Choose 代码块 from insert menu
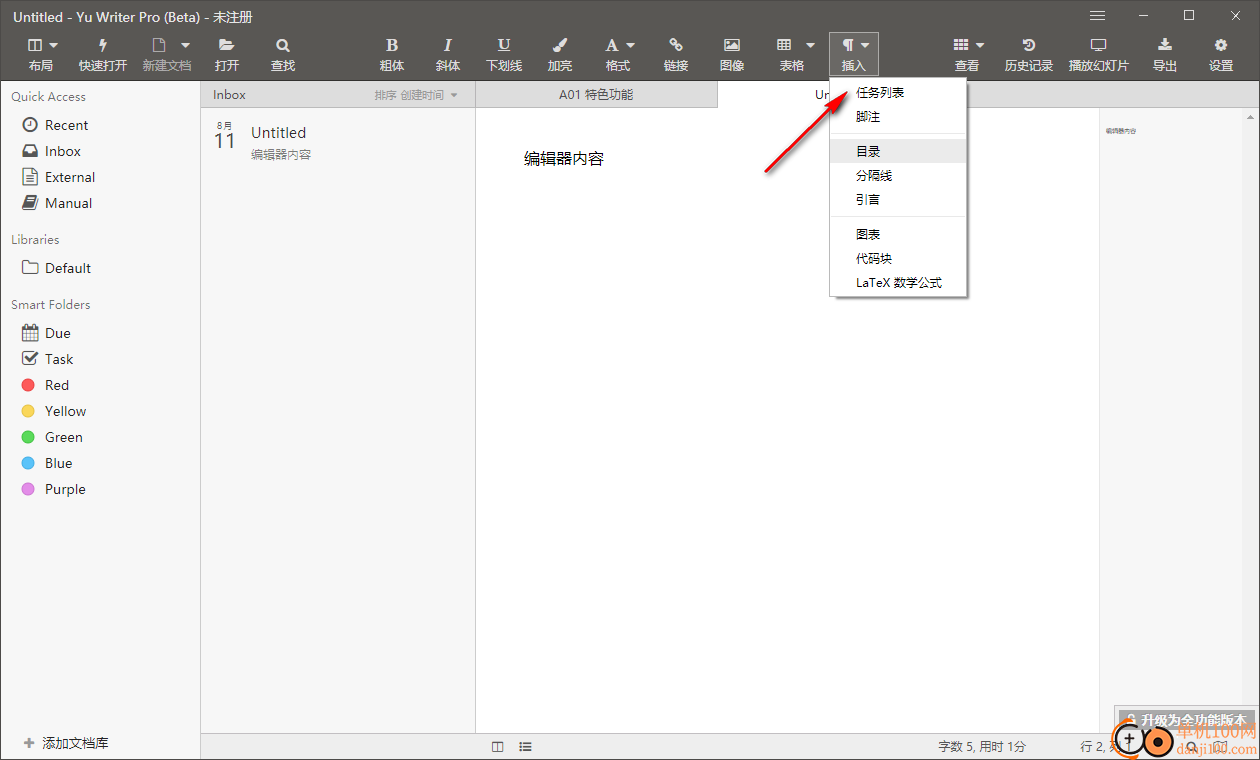 (x=898, y=258)
